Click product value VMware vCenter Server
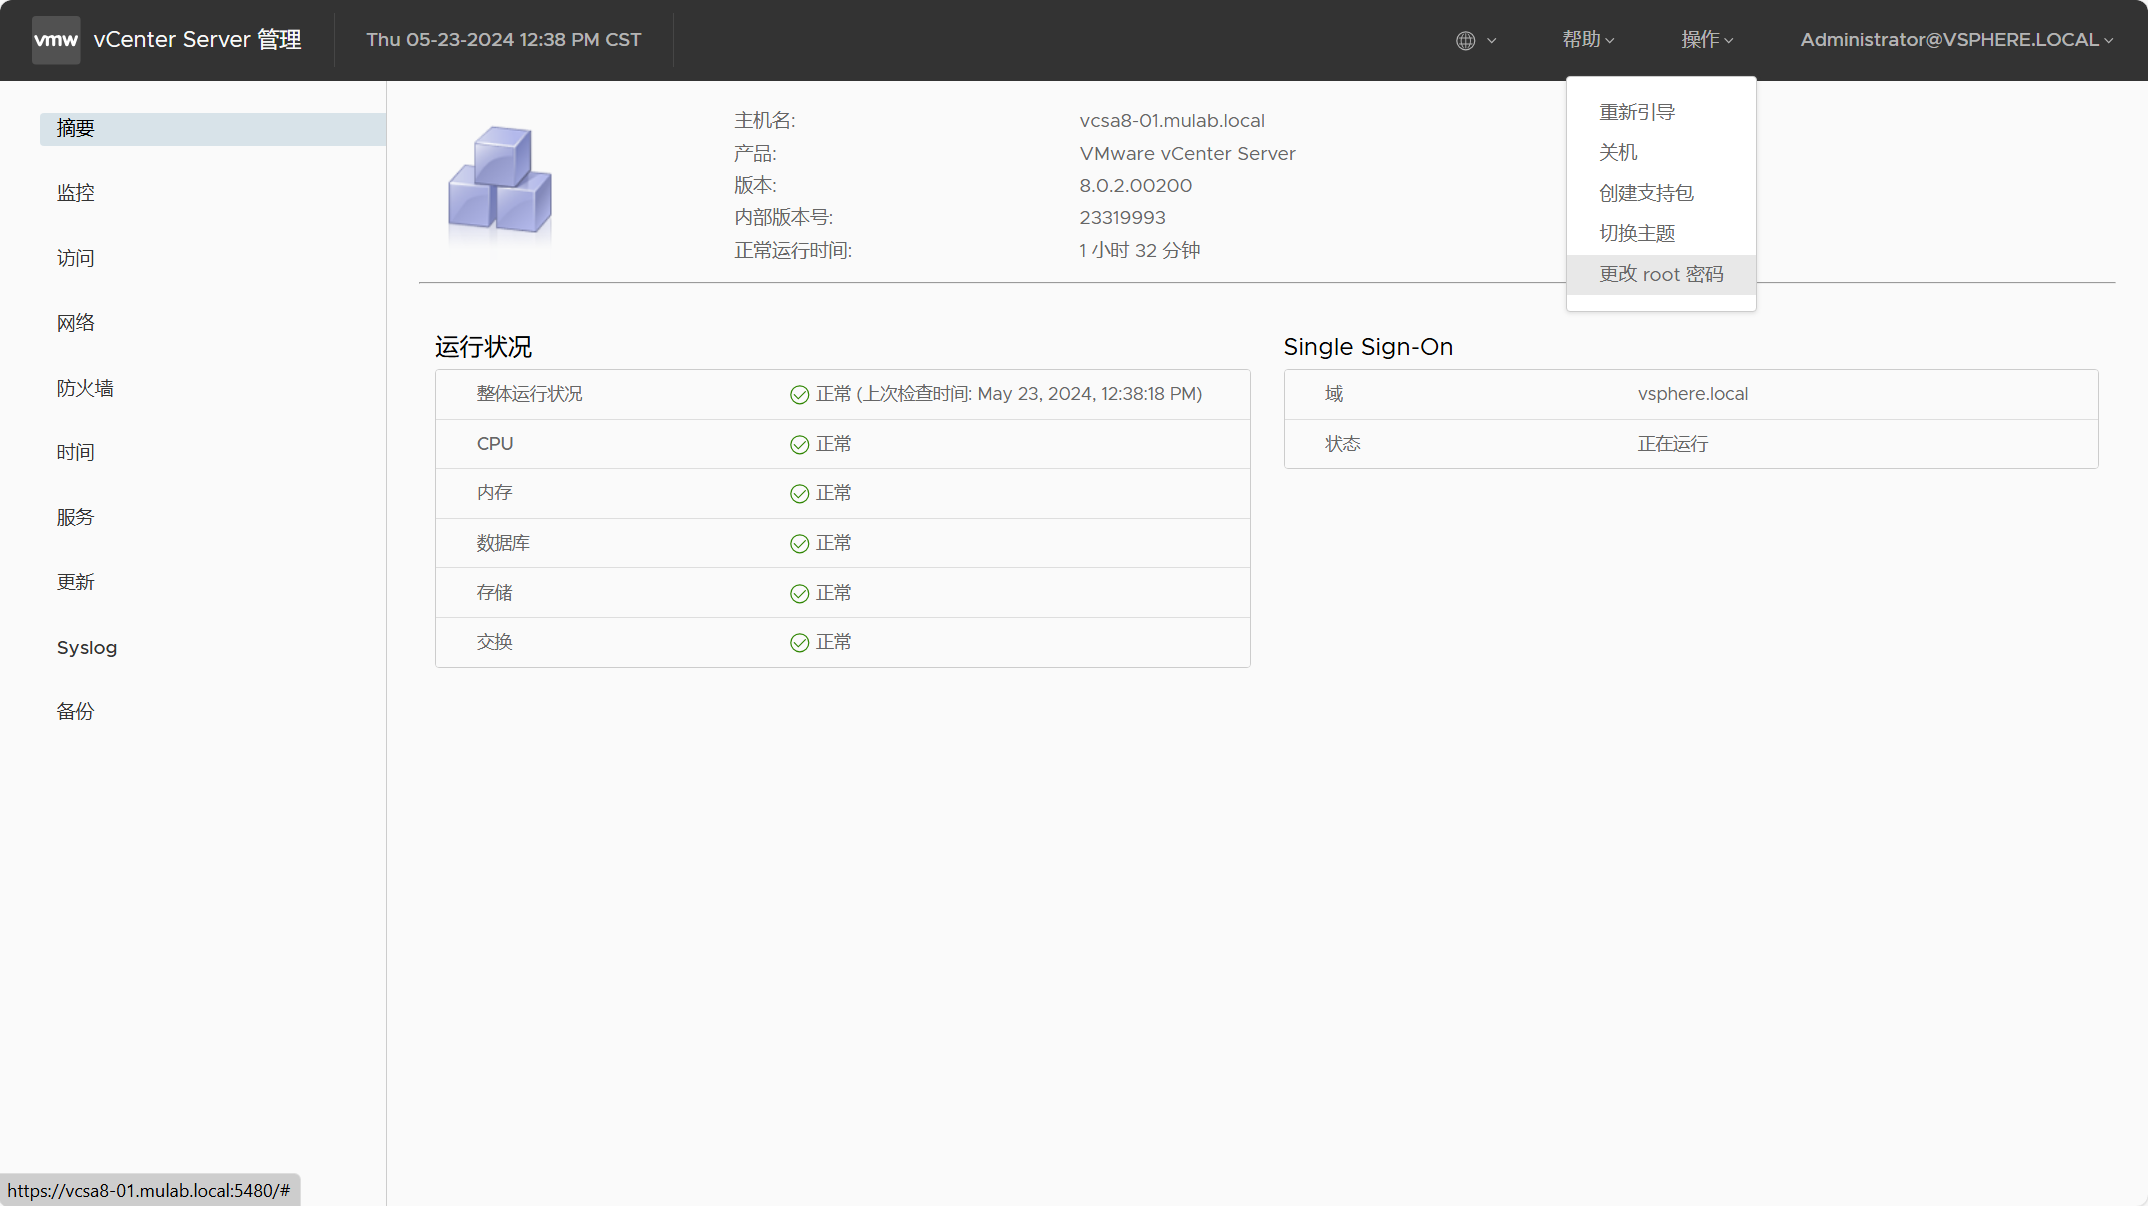This screenshot has width=2148, height=1206. pos(1188,154)
